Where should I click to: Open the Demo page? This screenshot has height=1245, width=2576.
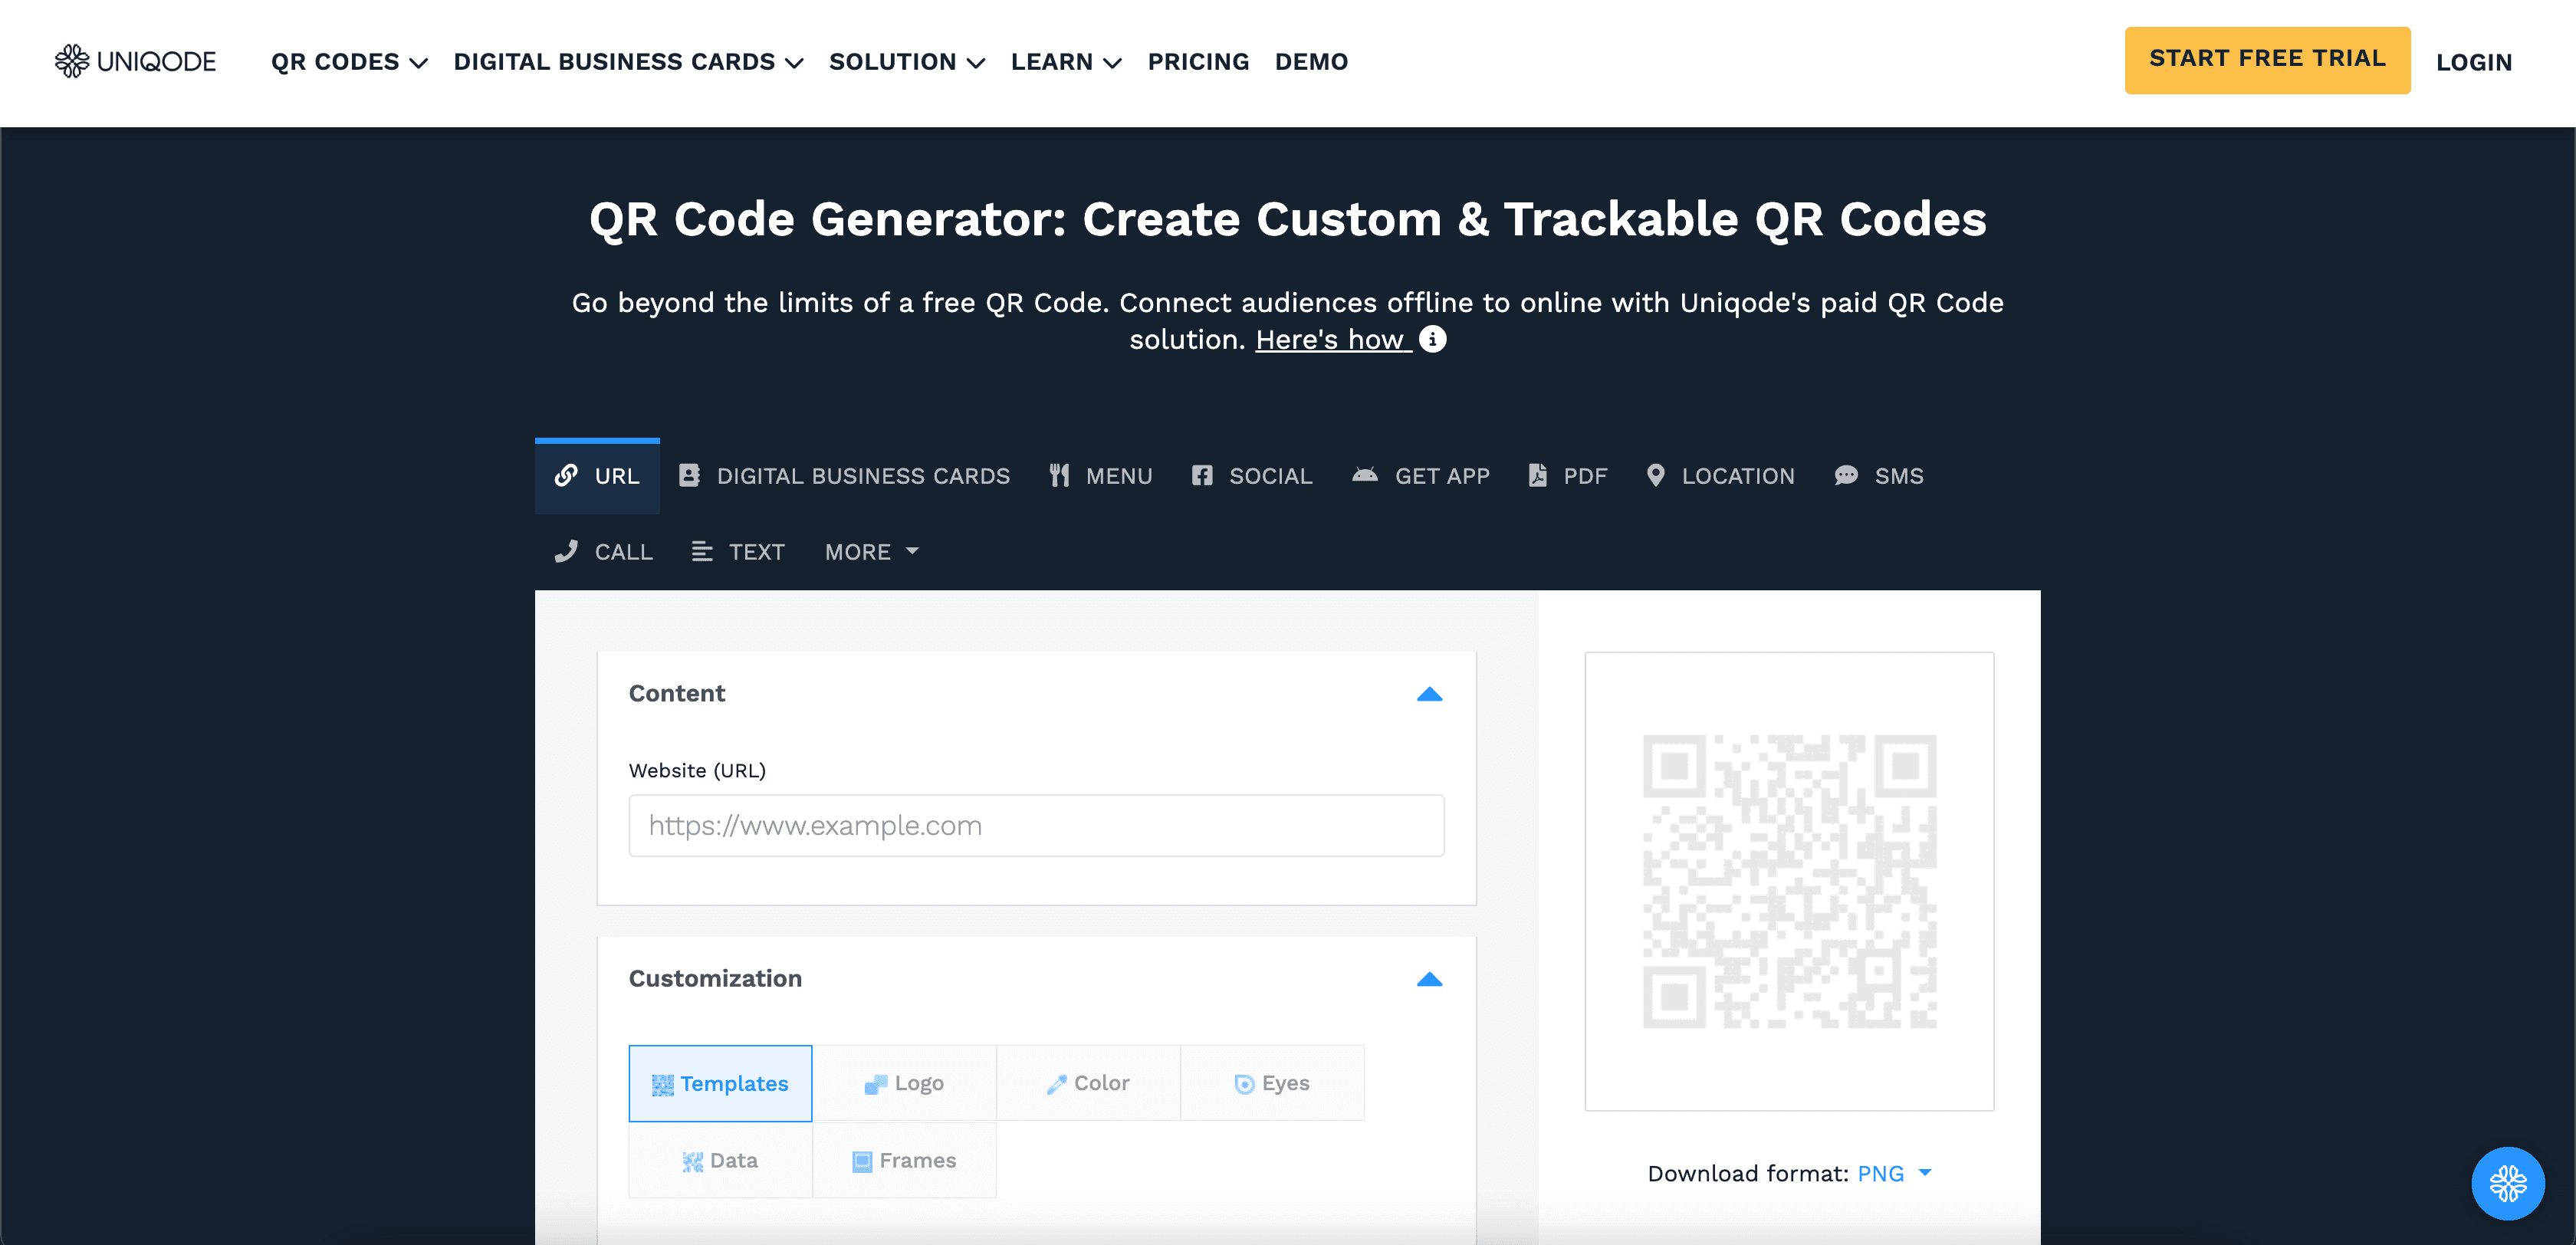1311,62
